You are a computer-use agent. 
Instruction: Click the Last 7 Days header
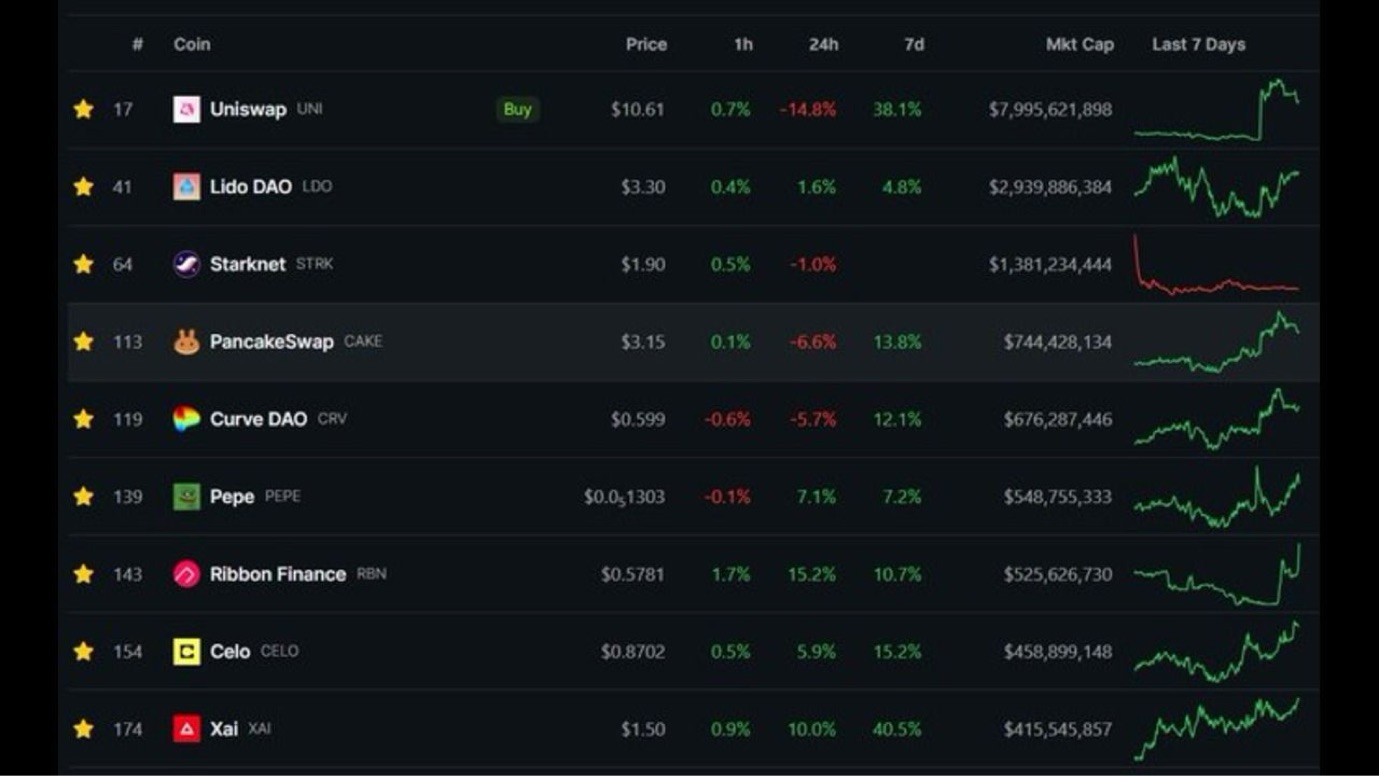click(x=1199, y=44)
